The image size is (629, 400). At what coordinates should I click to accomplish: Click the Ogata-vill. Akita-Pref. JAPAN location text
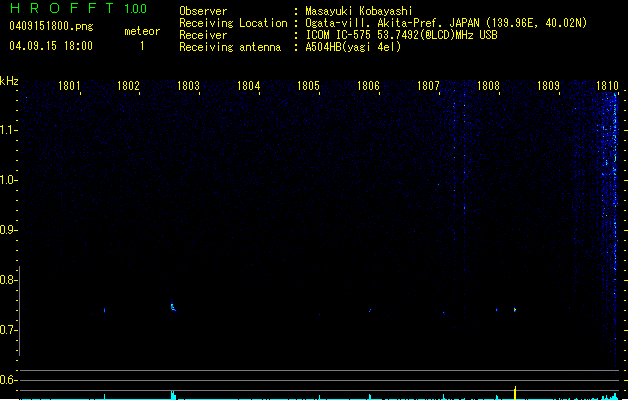coord(446,23)
